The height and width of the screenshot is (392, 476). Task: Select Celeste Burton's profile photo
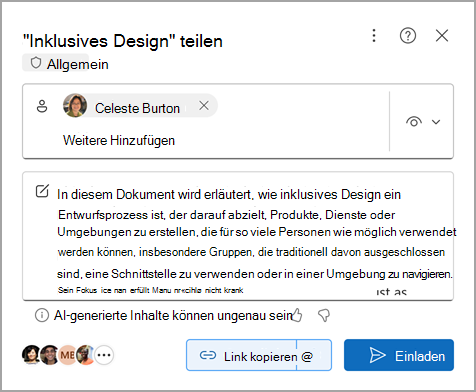click(x=75, y=105)
